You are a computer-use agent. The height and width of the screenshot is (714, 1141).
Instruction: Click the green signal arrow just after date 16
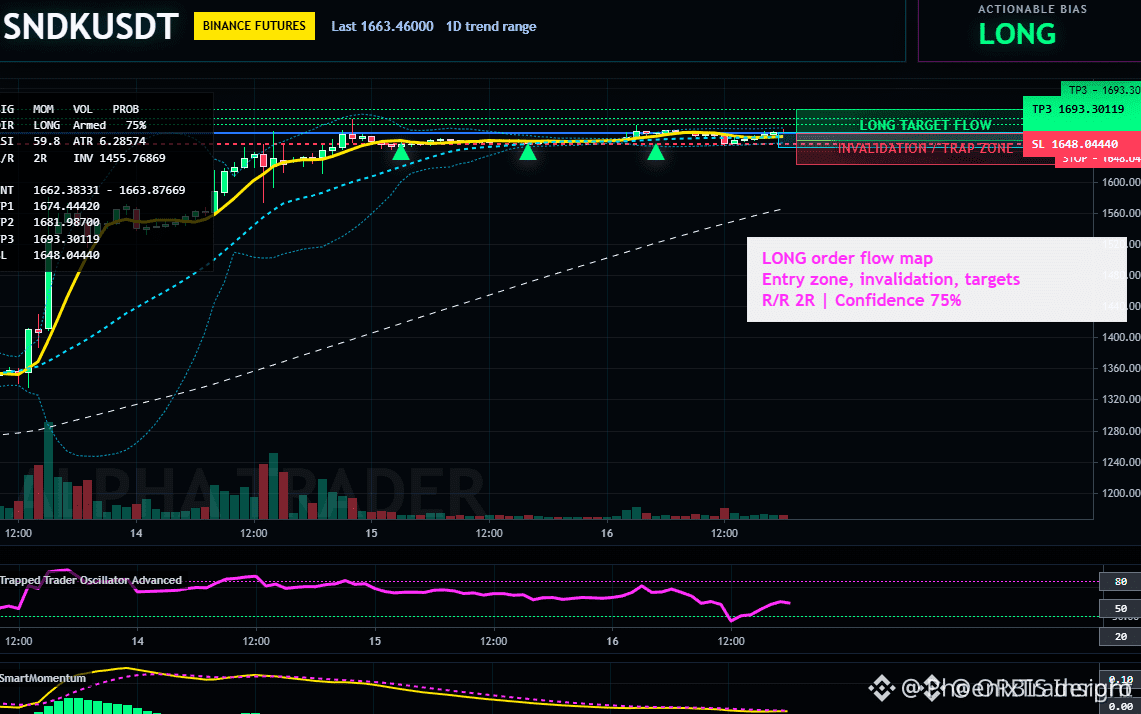click(656, 152)
